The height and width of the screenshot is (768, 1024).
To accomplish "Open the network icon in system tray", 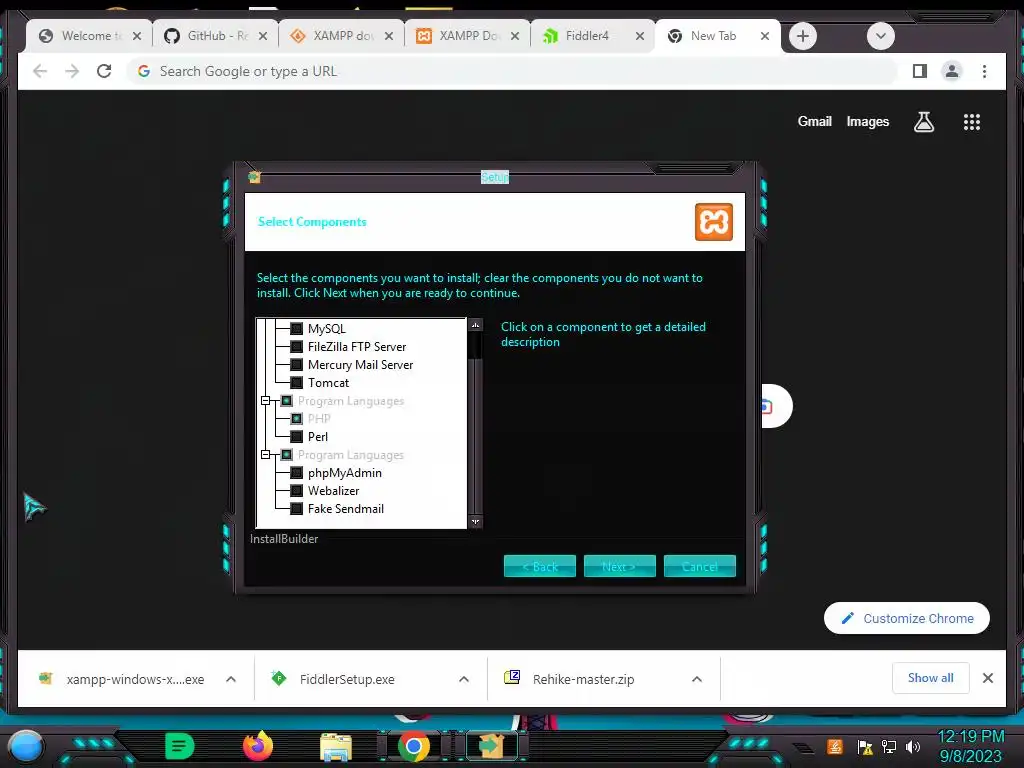I will [889, 746].
